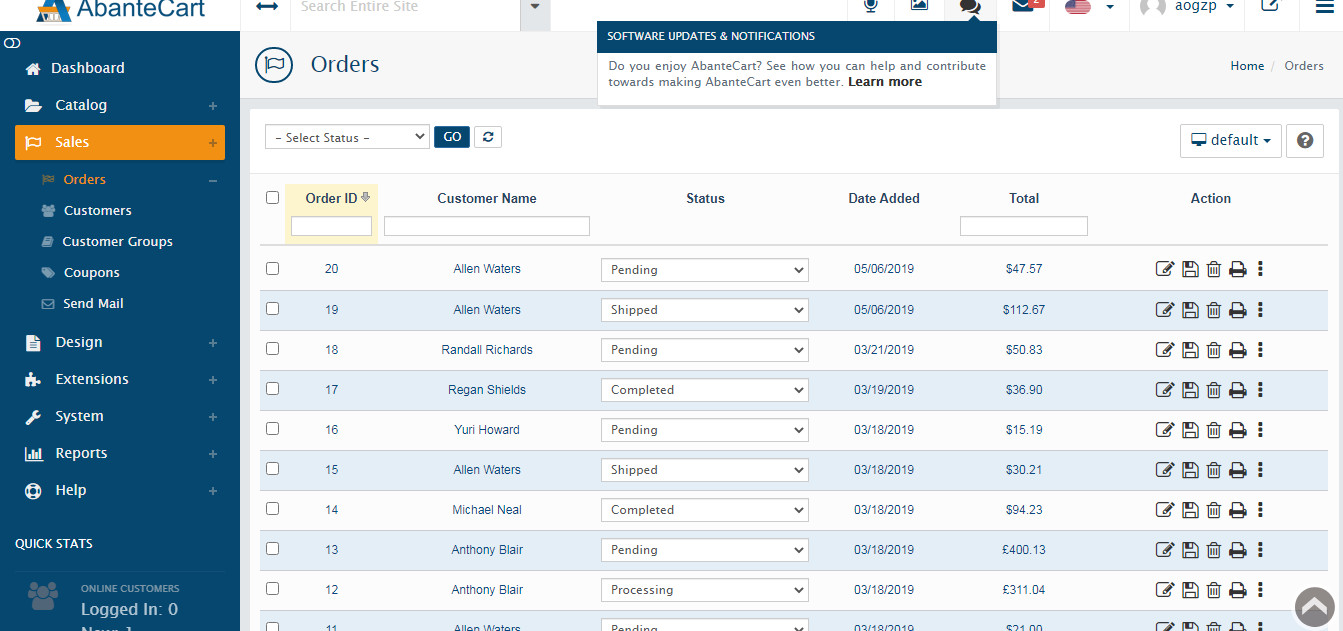1343x631 pixels.
Task: Check the checkbox for order 14
Action: tap(272, 508)
